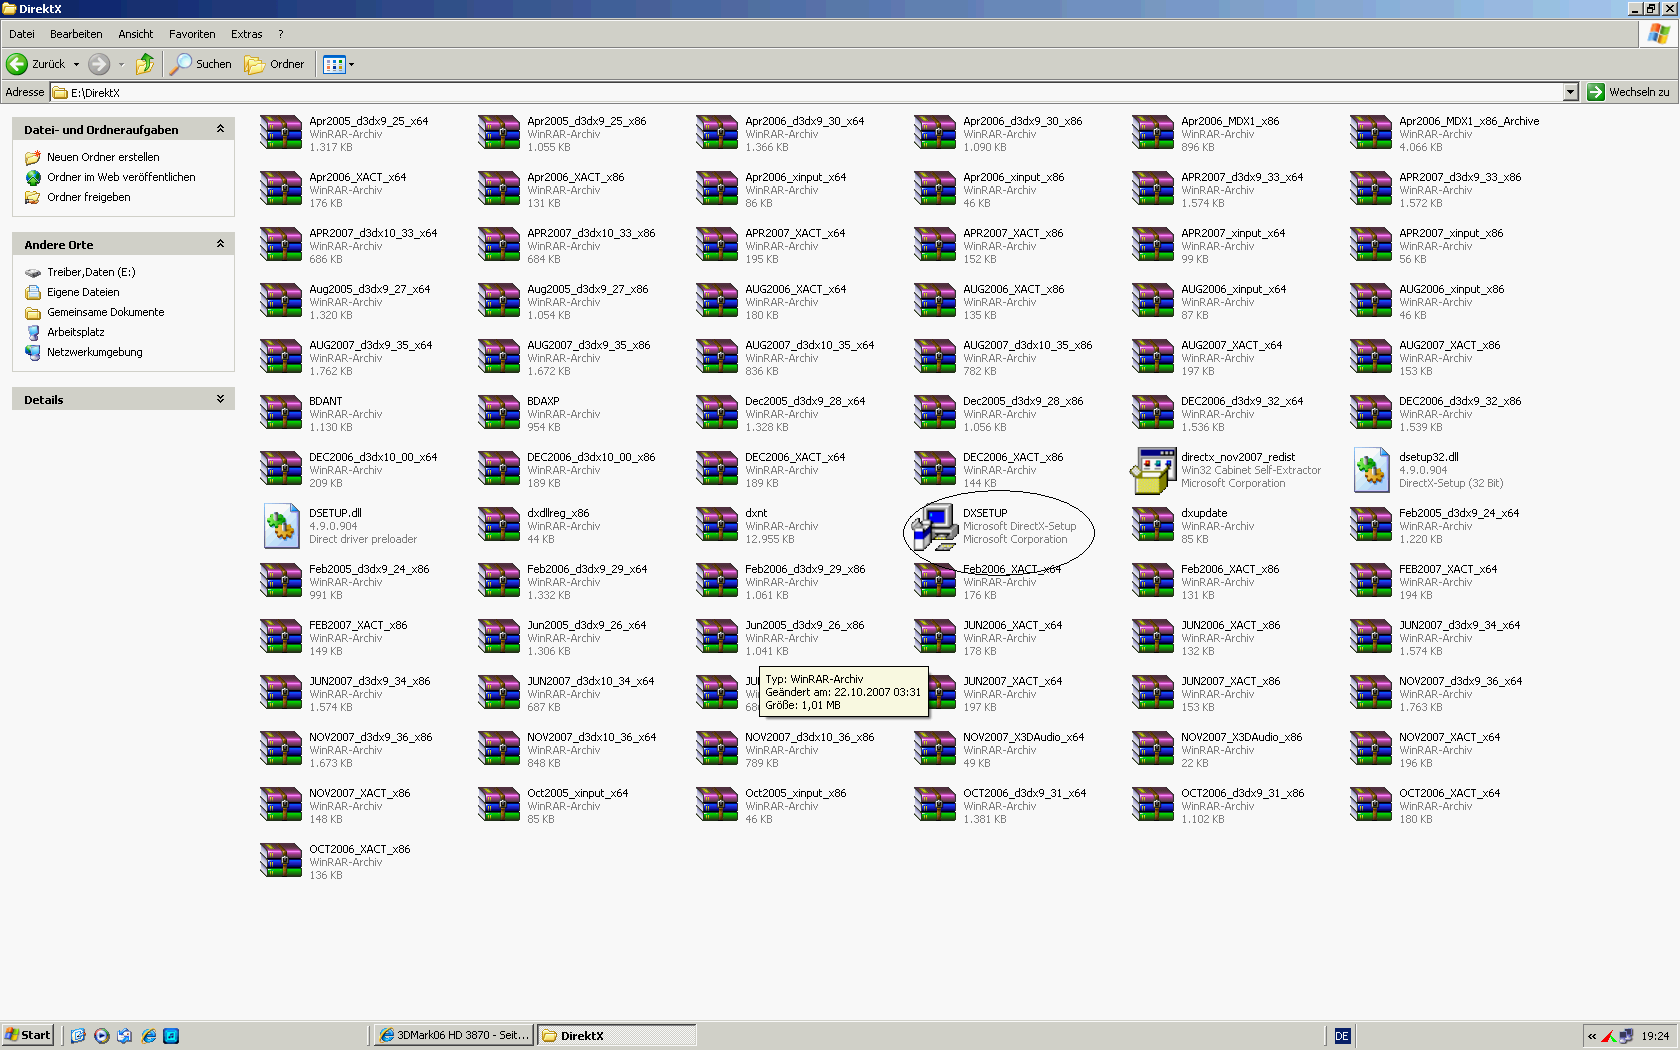Image resolution: width=1680 pixels, height=1050 pixels.
Task: Select the BDANT WinRAR archive icon
Action: pyautogui.click(x=281, y=413)
